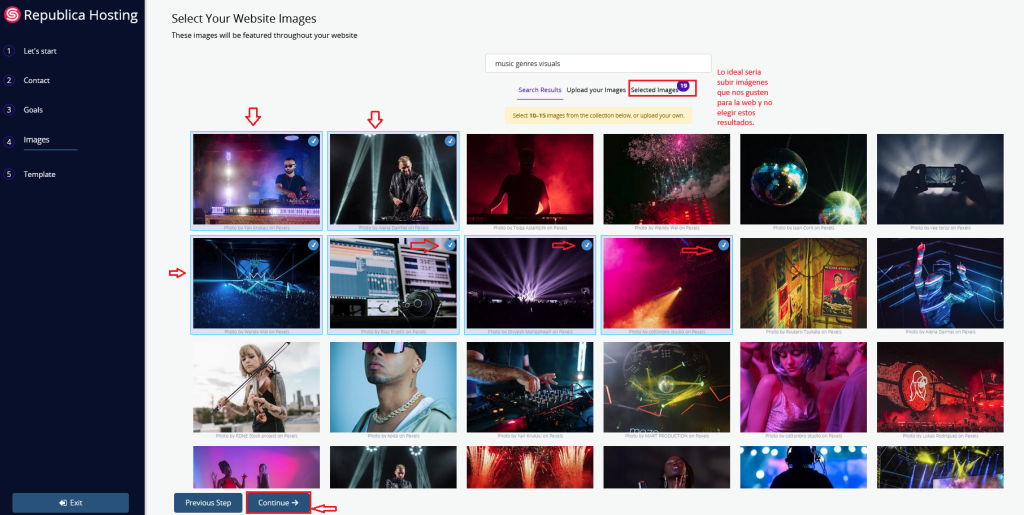Click the Exit button
The width and height of the screenshot is (1024, 515).
point(70,502)
